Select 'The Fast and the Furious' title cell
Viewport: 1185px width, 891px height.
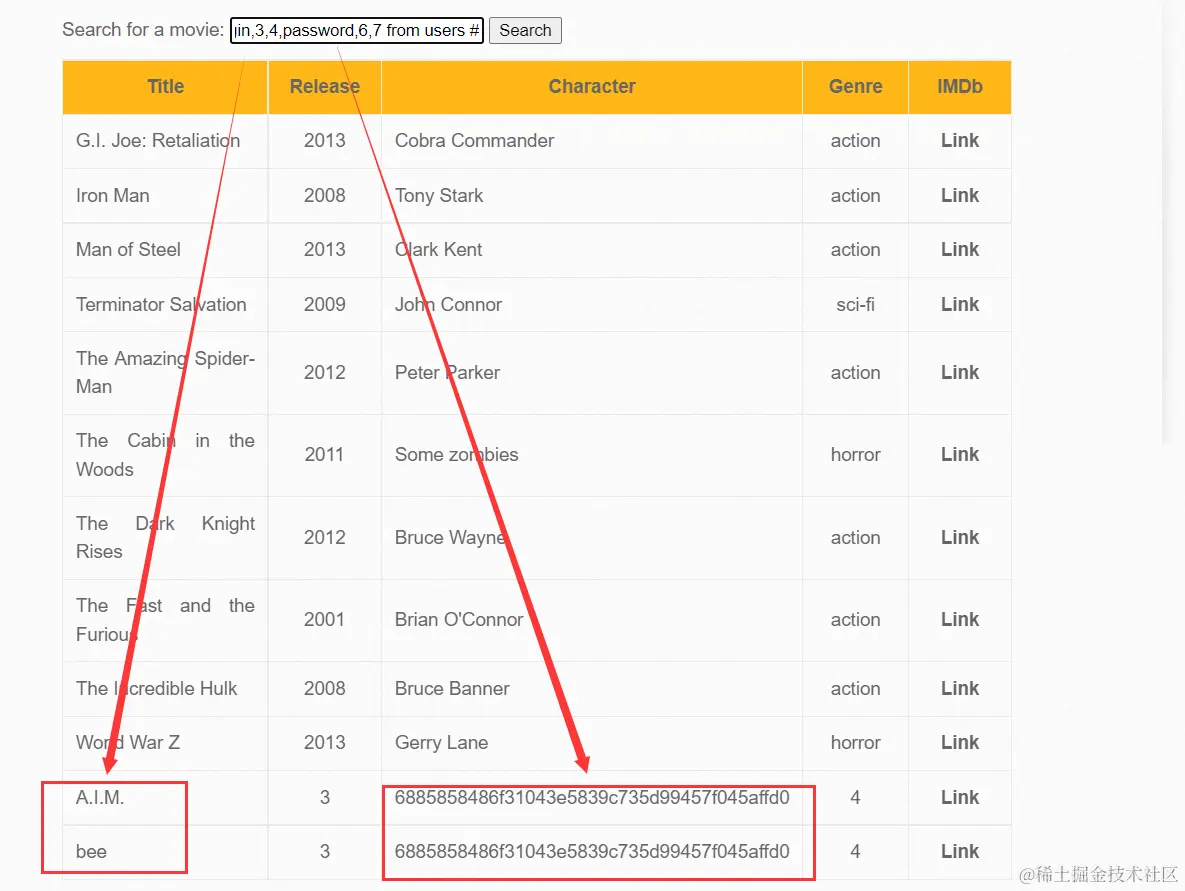click(166, 620)
